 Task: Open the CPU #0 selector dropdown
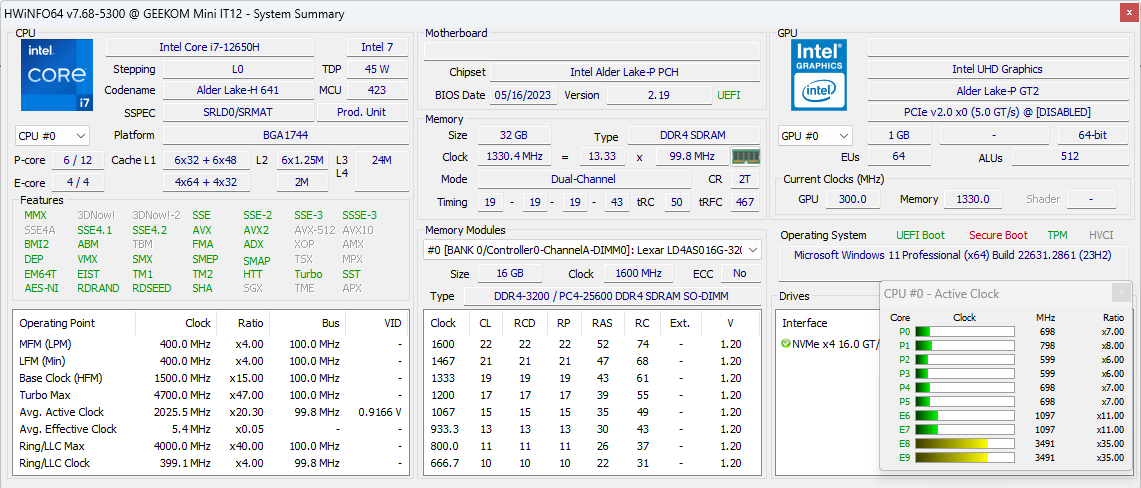tap(52, 135)
